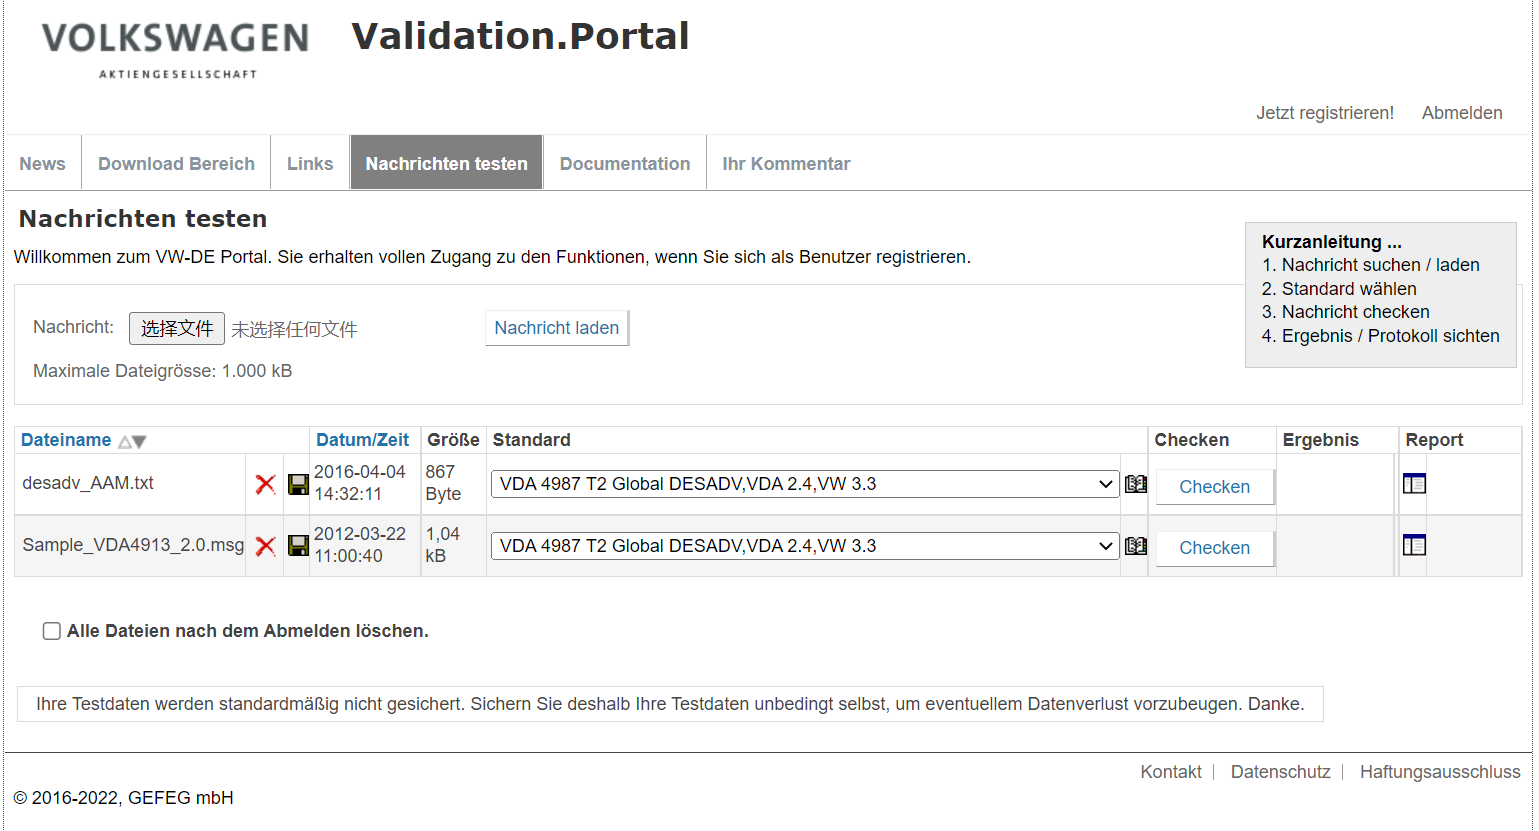This screenshot has width=1539, height=831.
Task: Click the Ergebnis column header
Action: coord(1321,440)
